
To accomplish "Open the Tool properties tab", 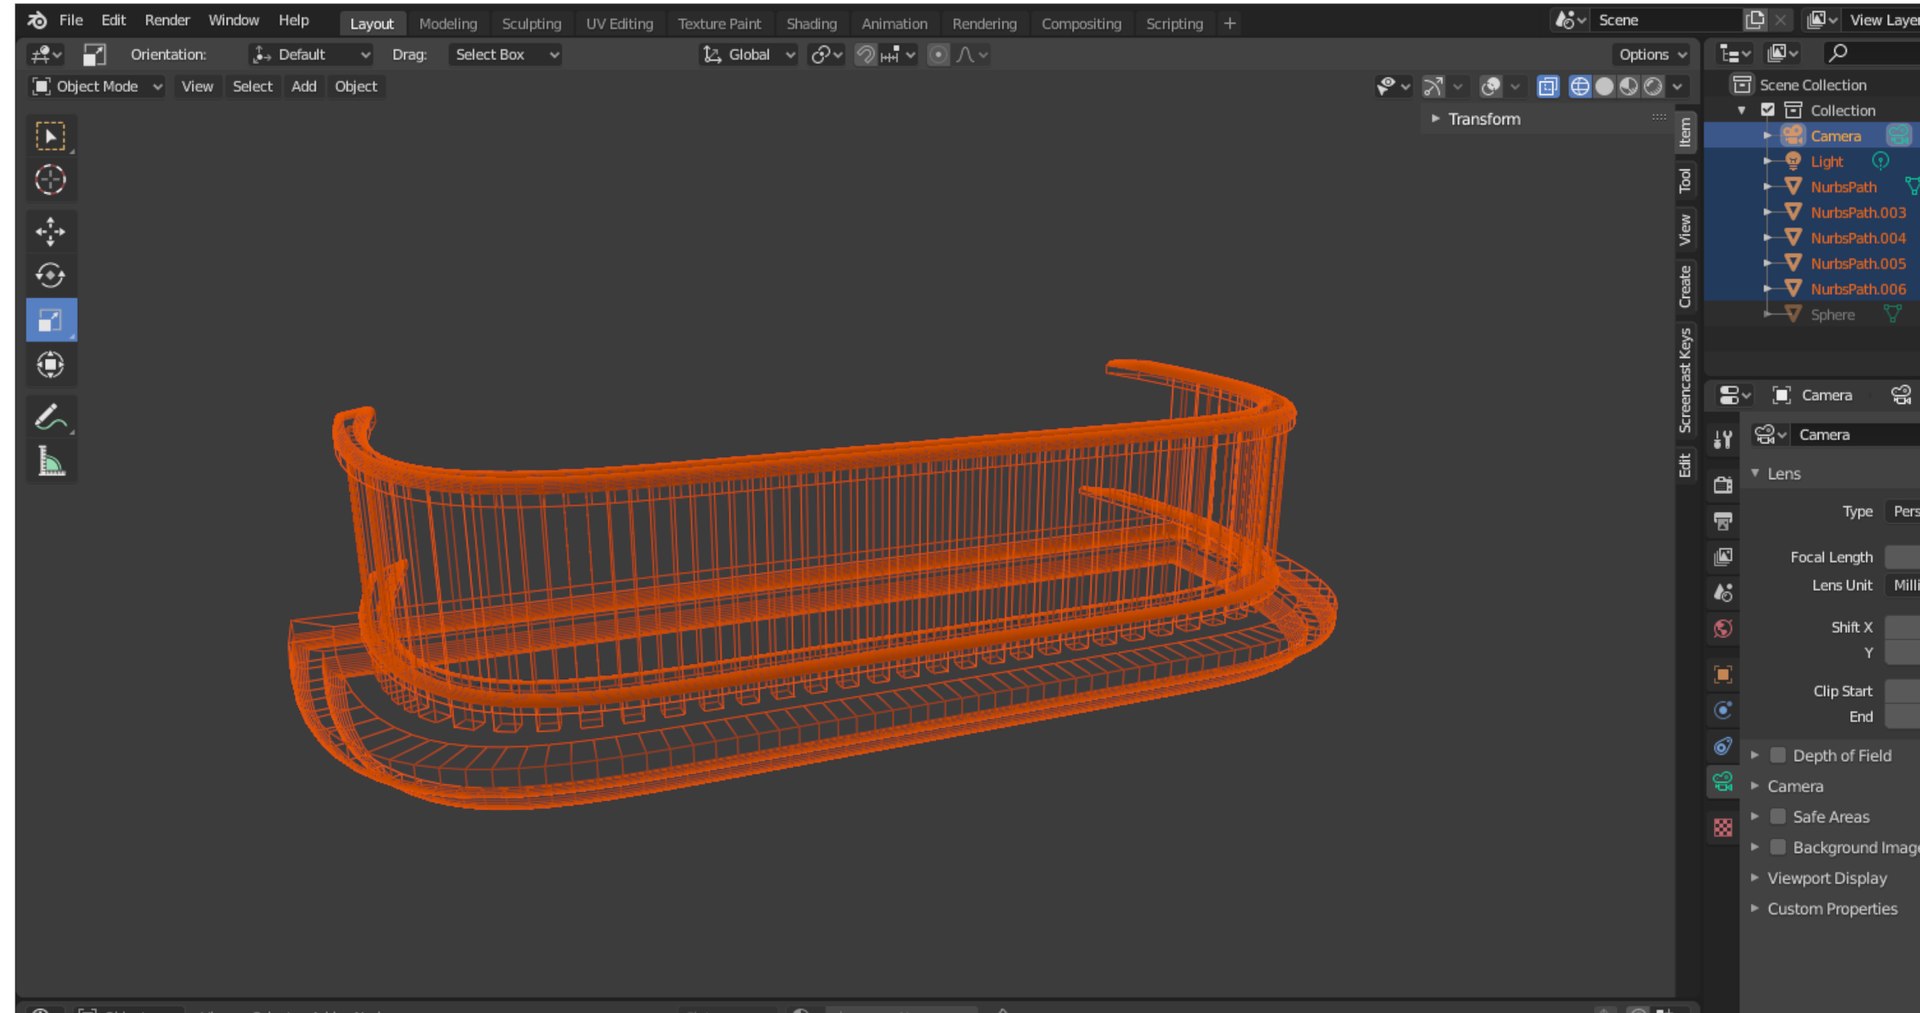I will coord(1723,439).
